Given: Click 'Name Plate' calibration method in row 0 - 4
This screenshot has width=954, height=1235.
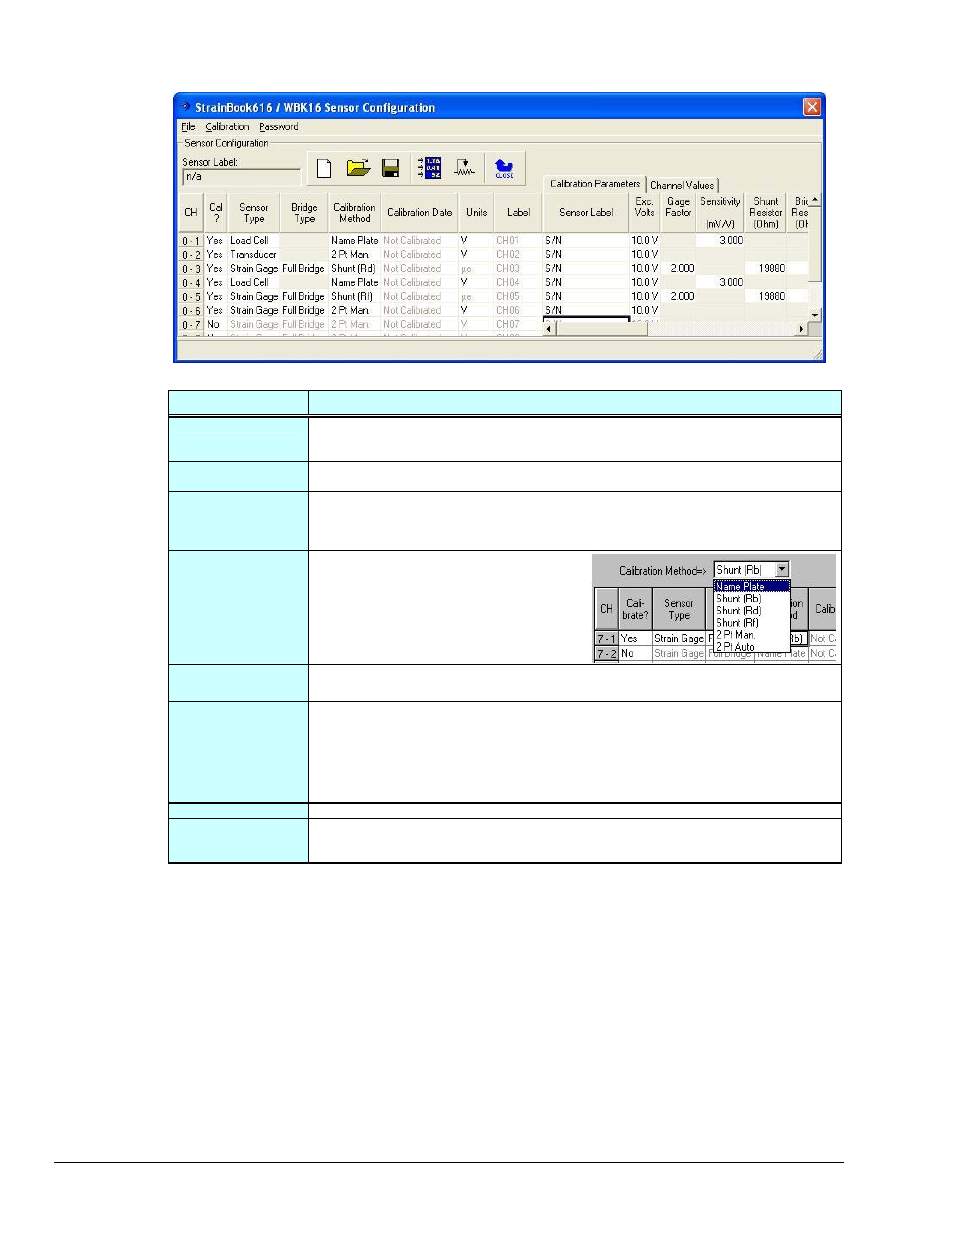Looking at the screenshot, I should coord(355,283).
